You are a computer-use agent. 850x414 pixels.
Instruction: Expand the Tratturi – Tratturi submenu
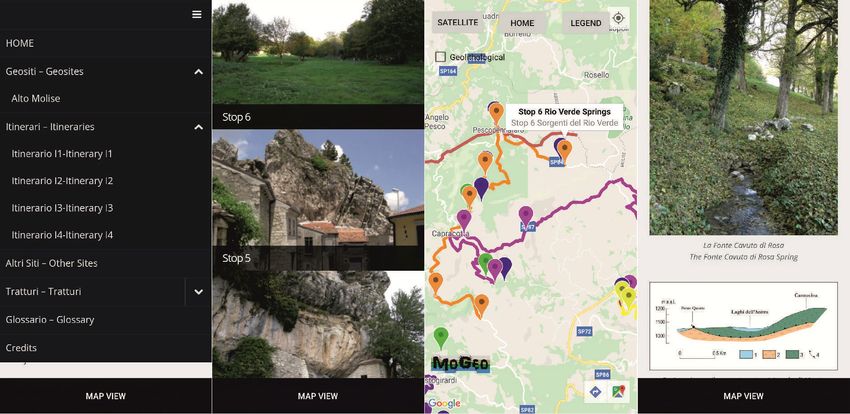point(198,292)
